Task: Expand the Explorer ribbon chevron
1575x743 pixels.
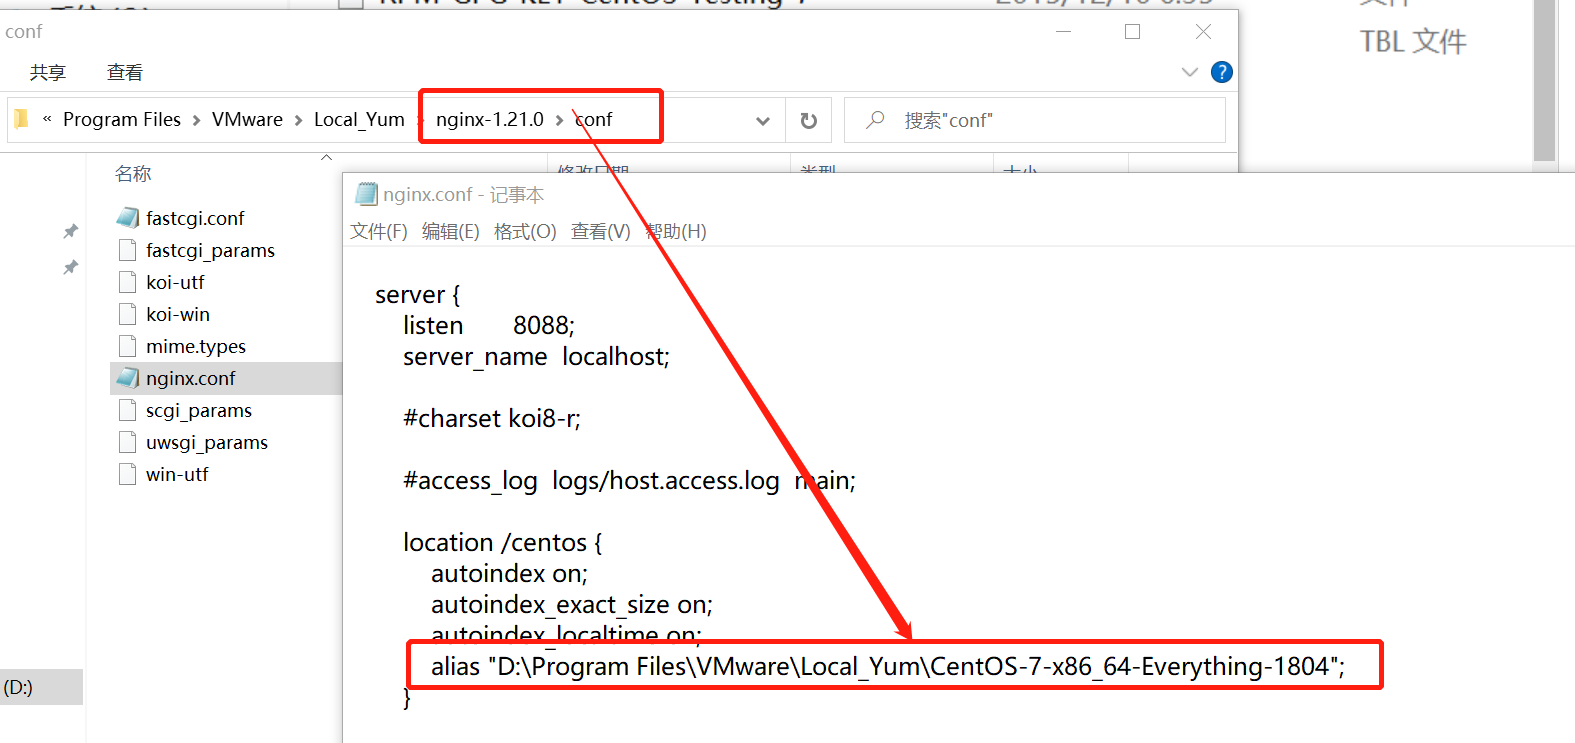Action: coord(1189,72)
